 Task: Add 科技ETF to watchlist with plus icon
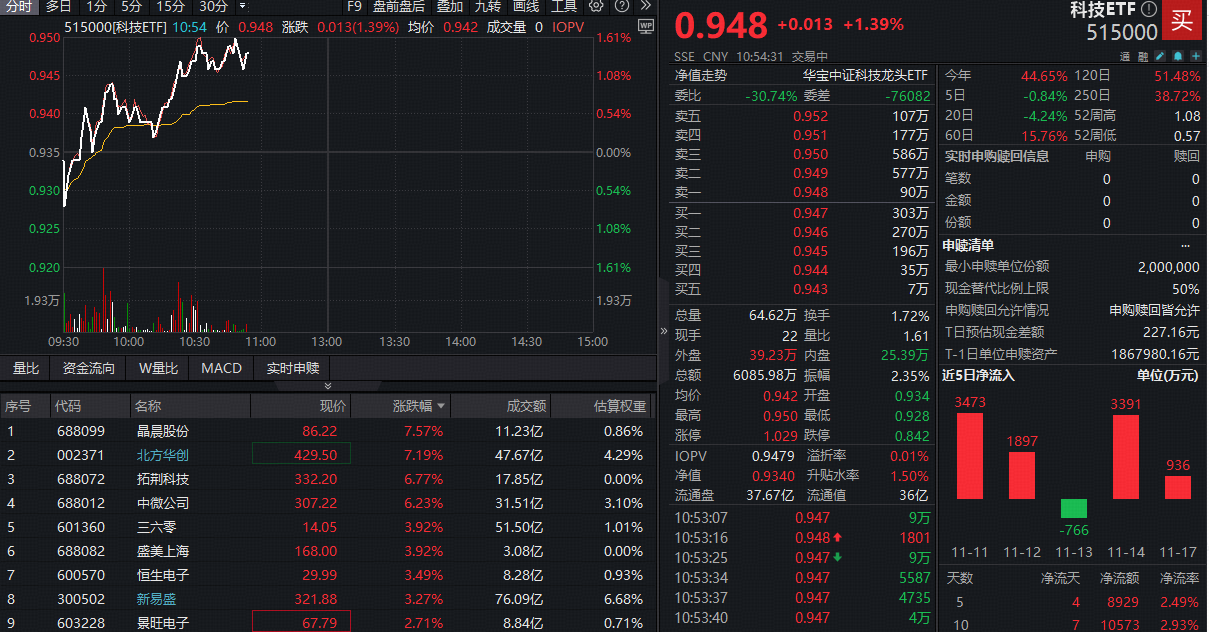click(x=1197, y=56)
